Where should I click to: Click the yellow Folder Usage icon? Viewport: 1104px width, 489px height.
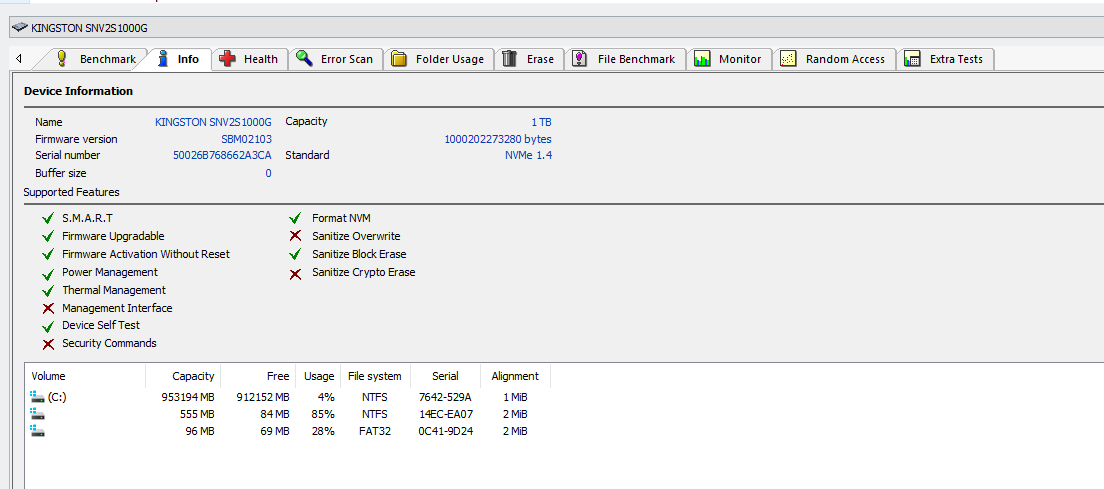[399, 59]
